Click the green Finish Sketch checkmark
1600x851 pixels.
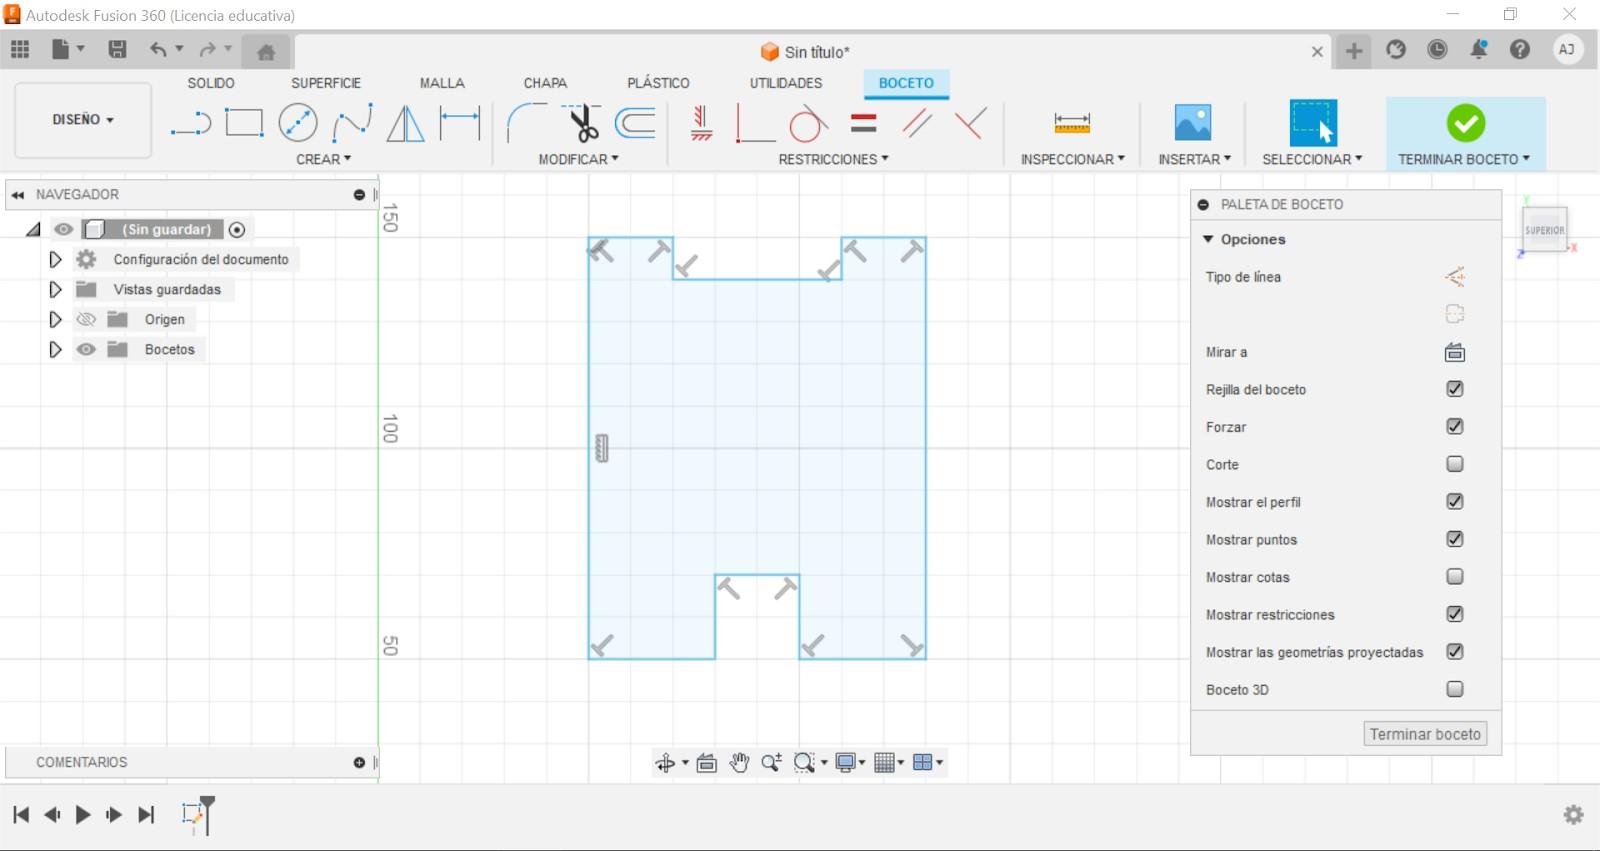[1465, 123]
